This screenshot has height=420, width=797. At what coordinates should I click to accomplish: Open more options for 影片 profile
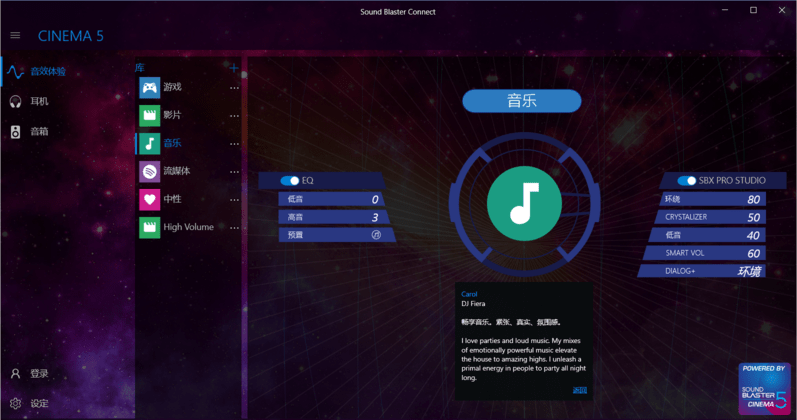tap(234, 116)
